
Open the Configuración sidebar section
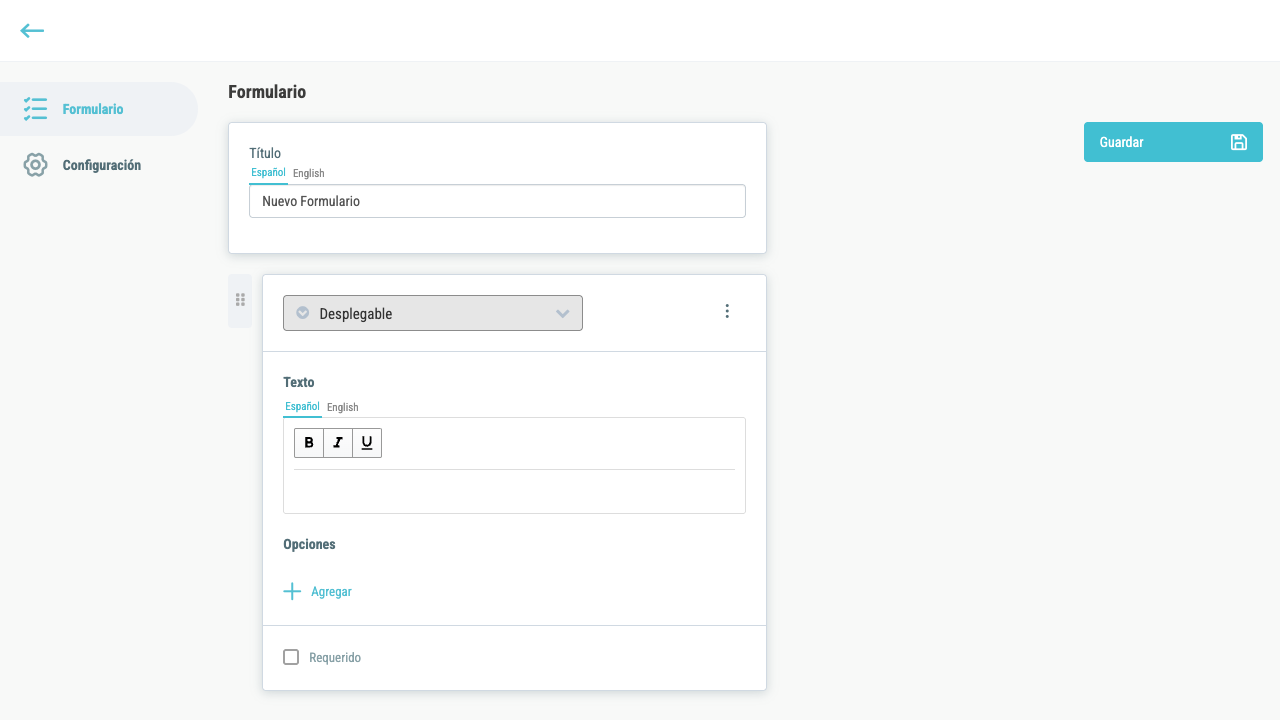[x=99, y=165]
